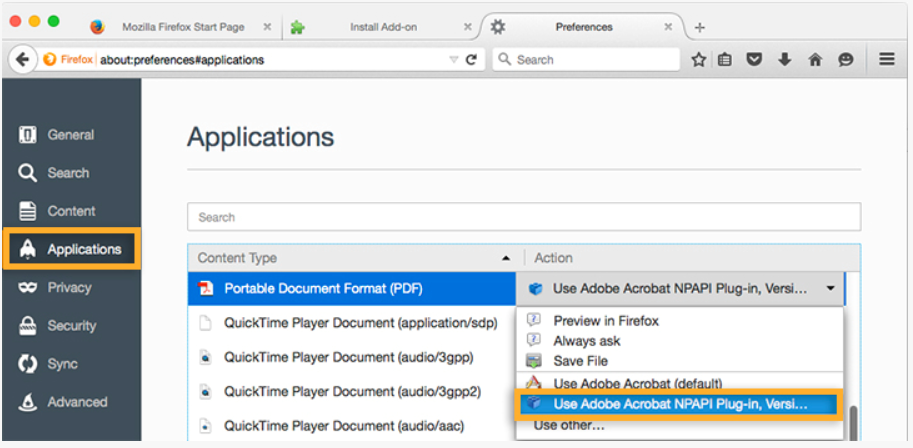This screenshot has height=448, width=913.
Task: Reload the page with refresh icon
Action: tap(471, 60)
